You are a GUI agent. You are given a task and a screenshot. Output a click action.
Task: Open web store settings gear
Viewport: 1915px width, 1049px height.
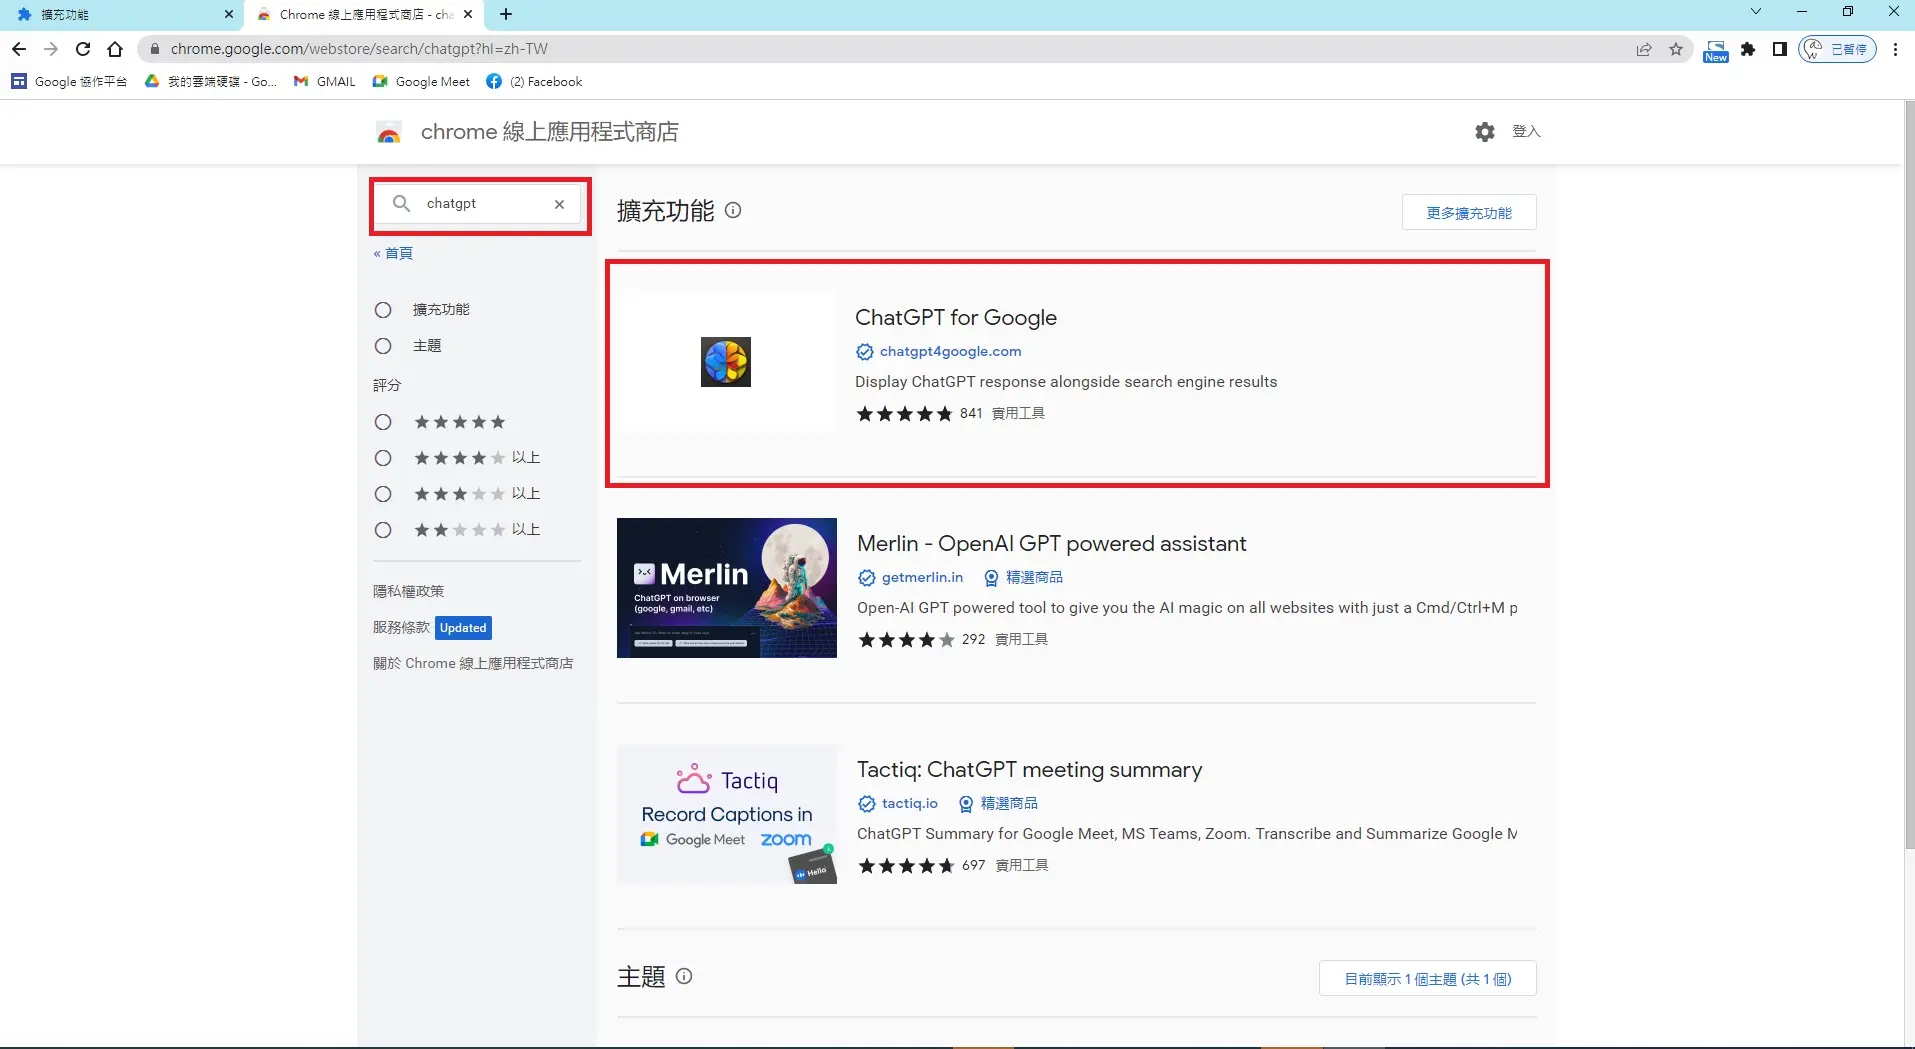(1485, 132)
